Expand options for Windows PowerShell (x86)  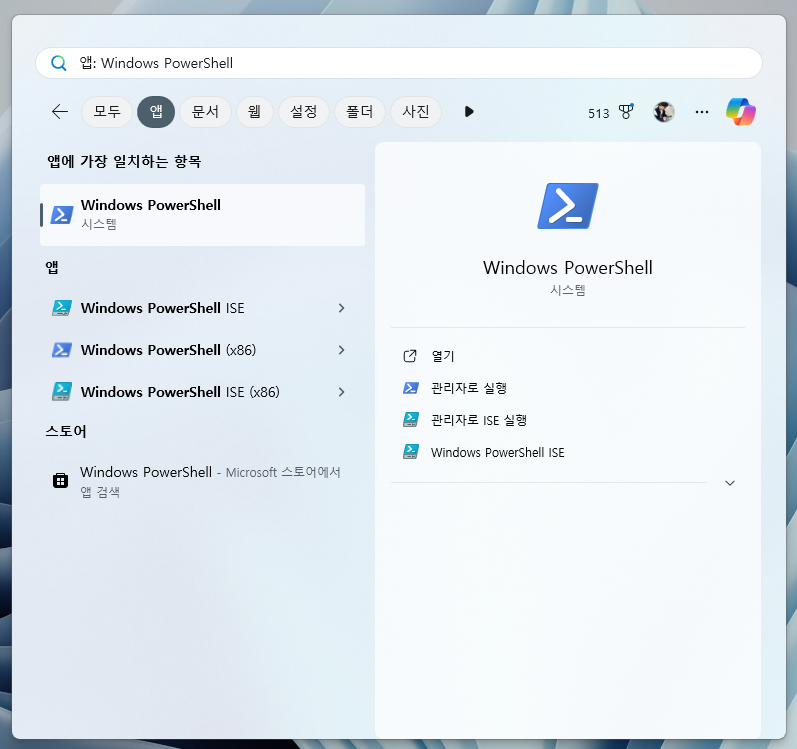342,350
